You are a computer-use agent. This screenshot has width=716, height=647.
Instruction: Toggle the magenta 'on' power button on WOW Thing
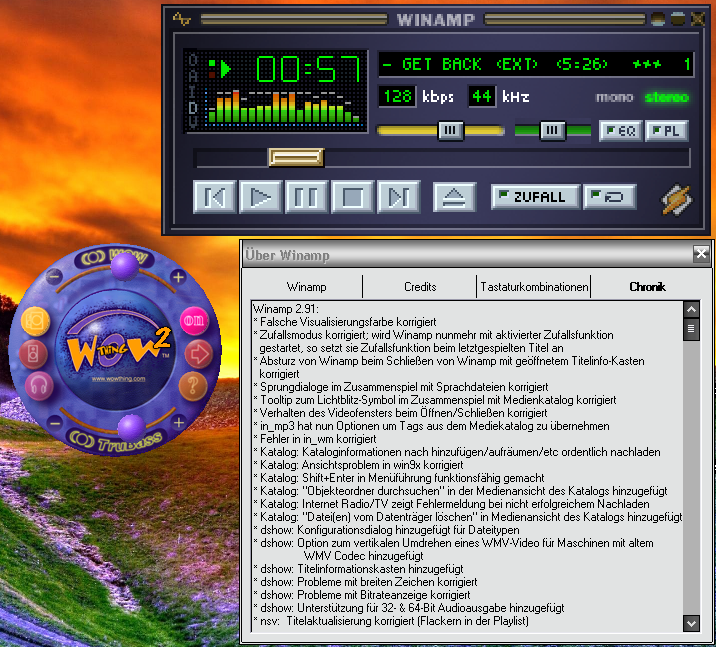coord(194,320)
